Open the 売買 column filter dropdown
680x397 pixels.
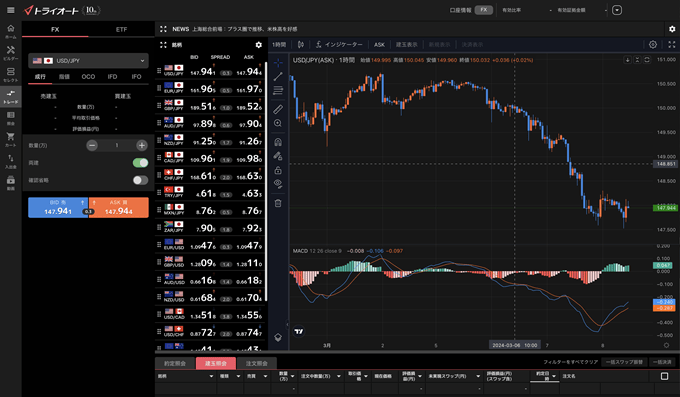(x=265, y=376)
